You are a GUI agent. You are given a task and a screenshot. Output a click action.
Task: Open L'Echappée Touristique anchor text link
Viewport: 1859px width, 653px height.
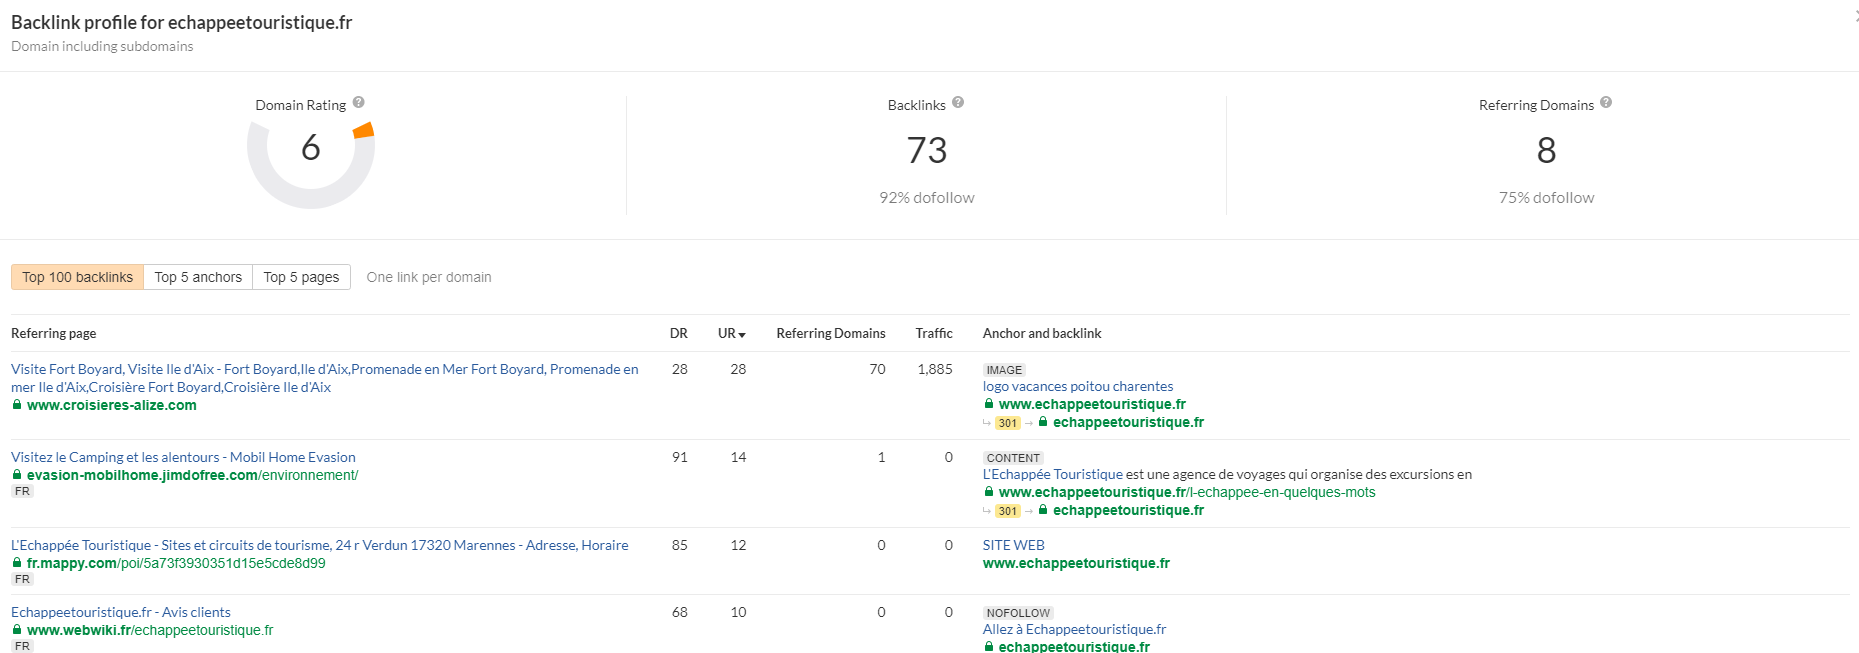point(1053,474)
